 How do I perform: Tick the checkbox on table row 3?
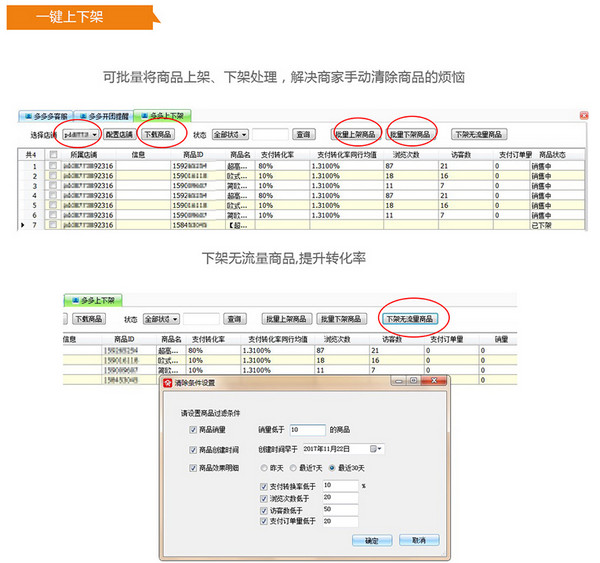(53, 185)
